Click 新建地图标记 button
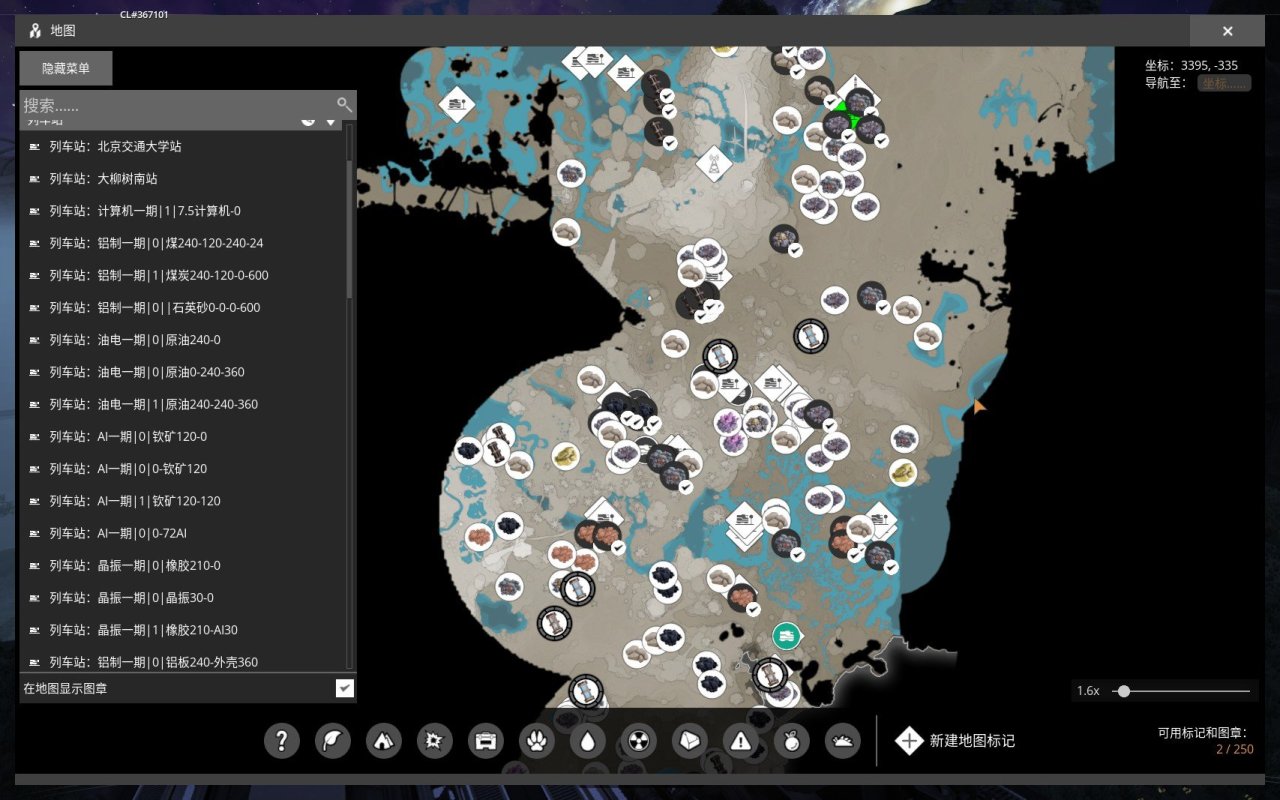This screenshot has height=800, width=1280. coord(955,741)
